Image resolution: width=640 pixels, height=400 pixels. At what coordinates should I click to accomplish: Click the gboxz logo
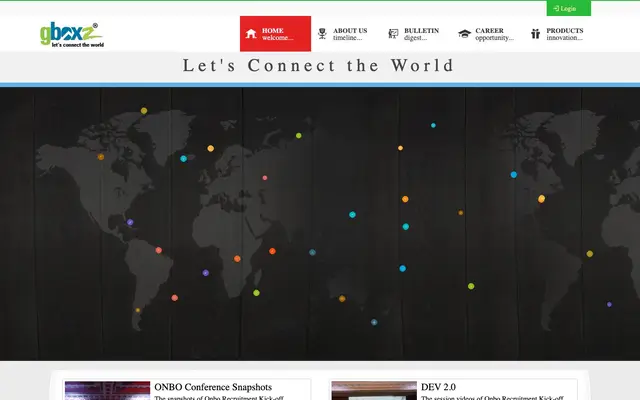pyautogui.click(x=72, y=35)
